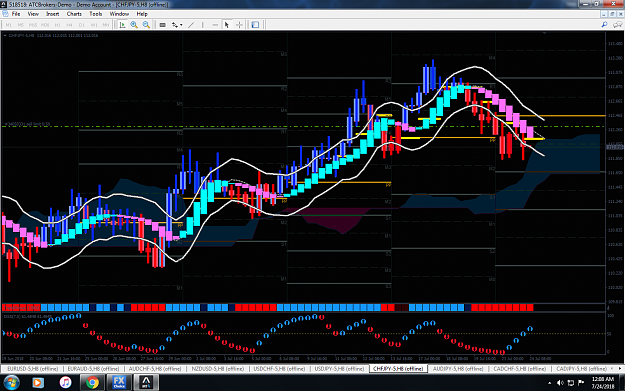This screenshot has height=391, width=625.
Task: Toggle the Auto Scroll chart button
Action: coord(122,25)
